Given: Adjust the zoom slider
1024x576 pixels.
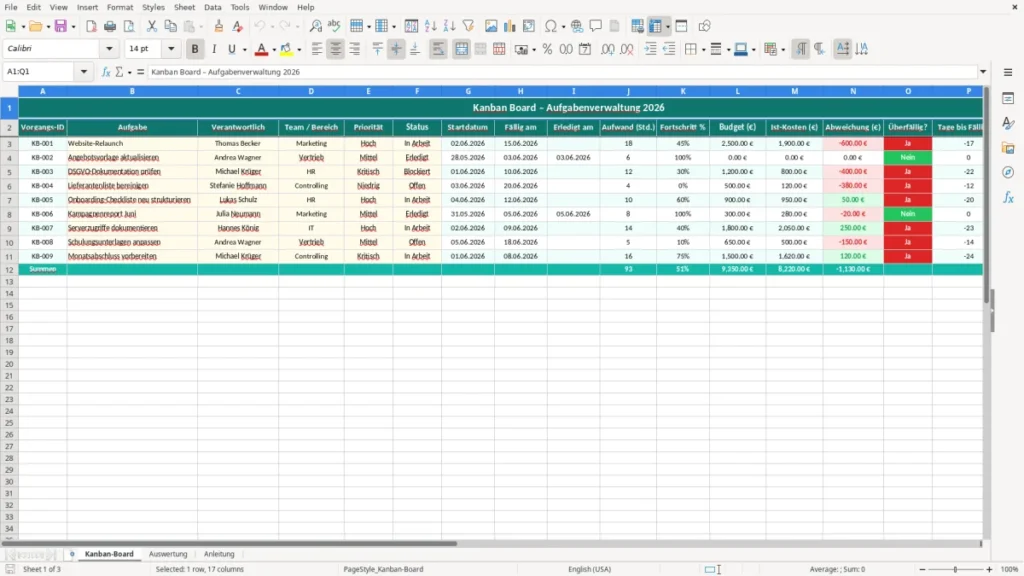Looking at the screenshot, I should [955, 569].
